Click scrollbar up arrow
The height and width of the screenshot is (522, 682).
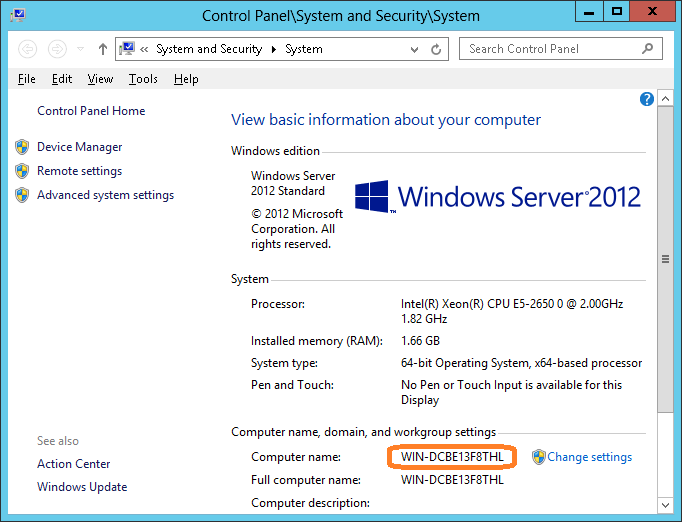click(x=665, y=99)
